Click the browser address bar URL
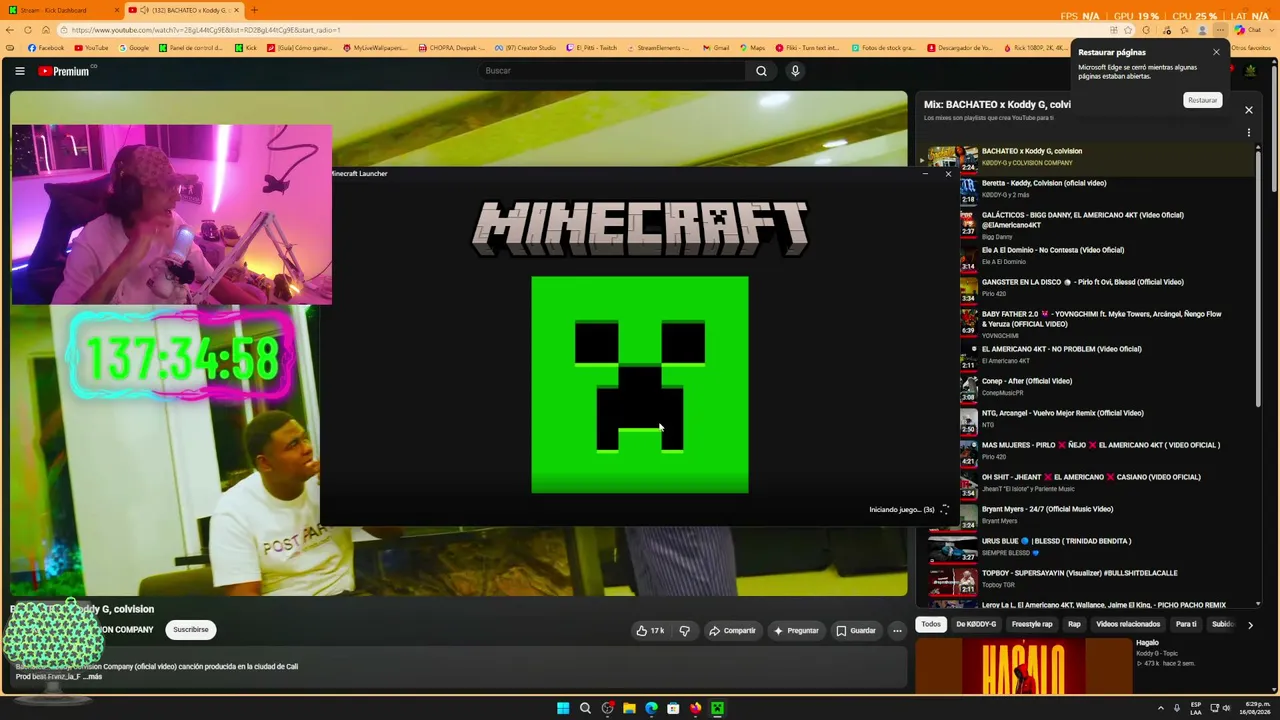1280x720 pixels. [x=206, y=30]
